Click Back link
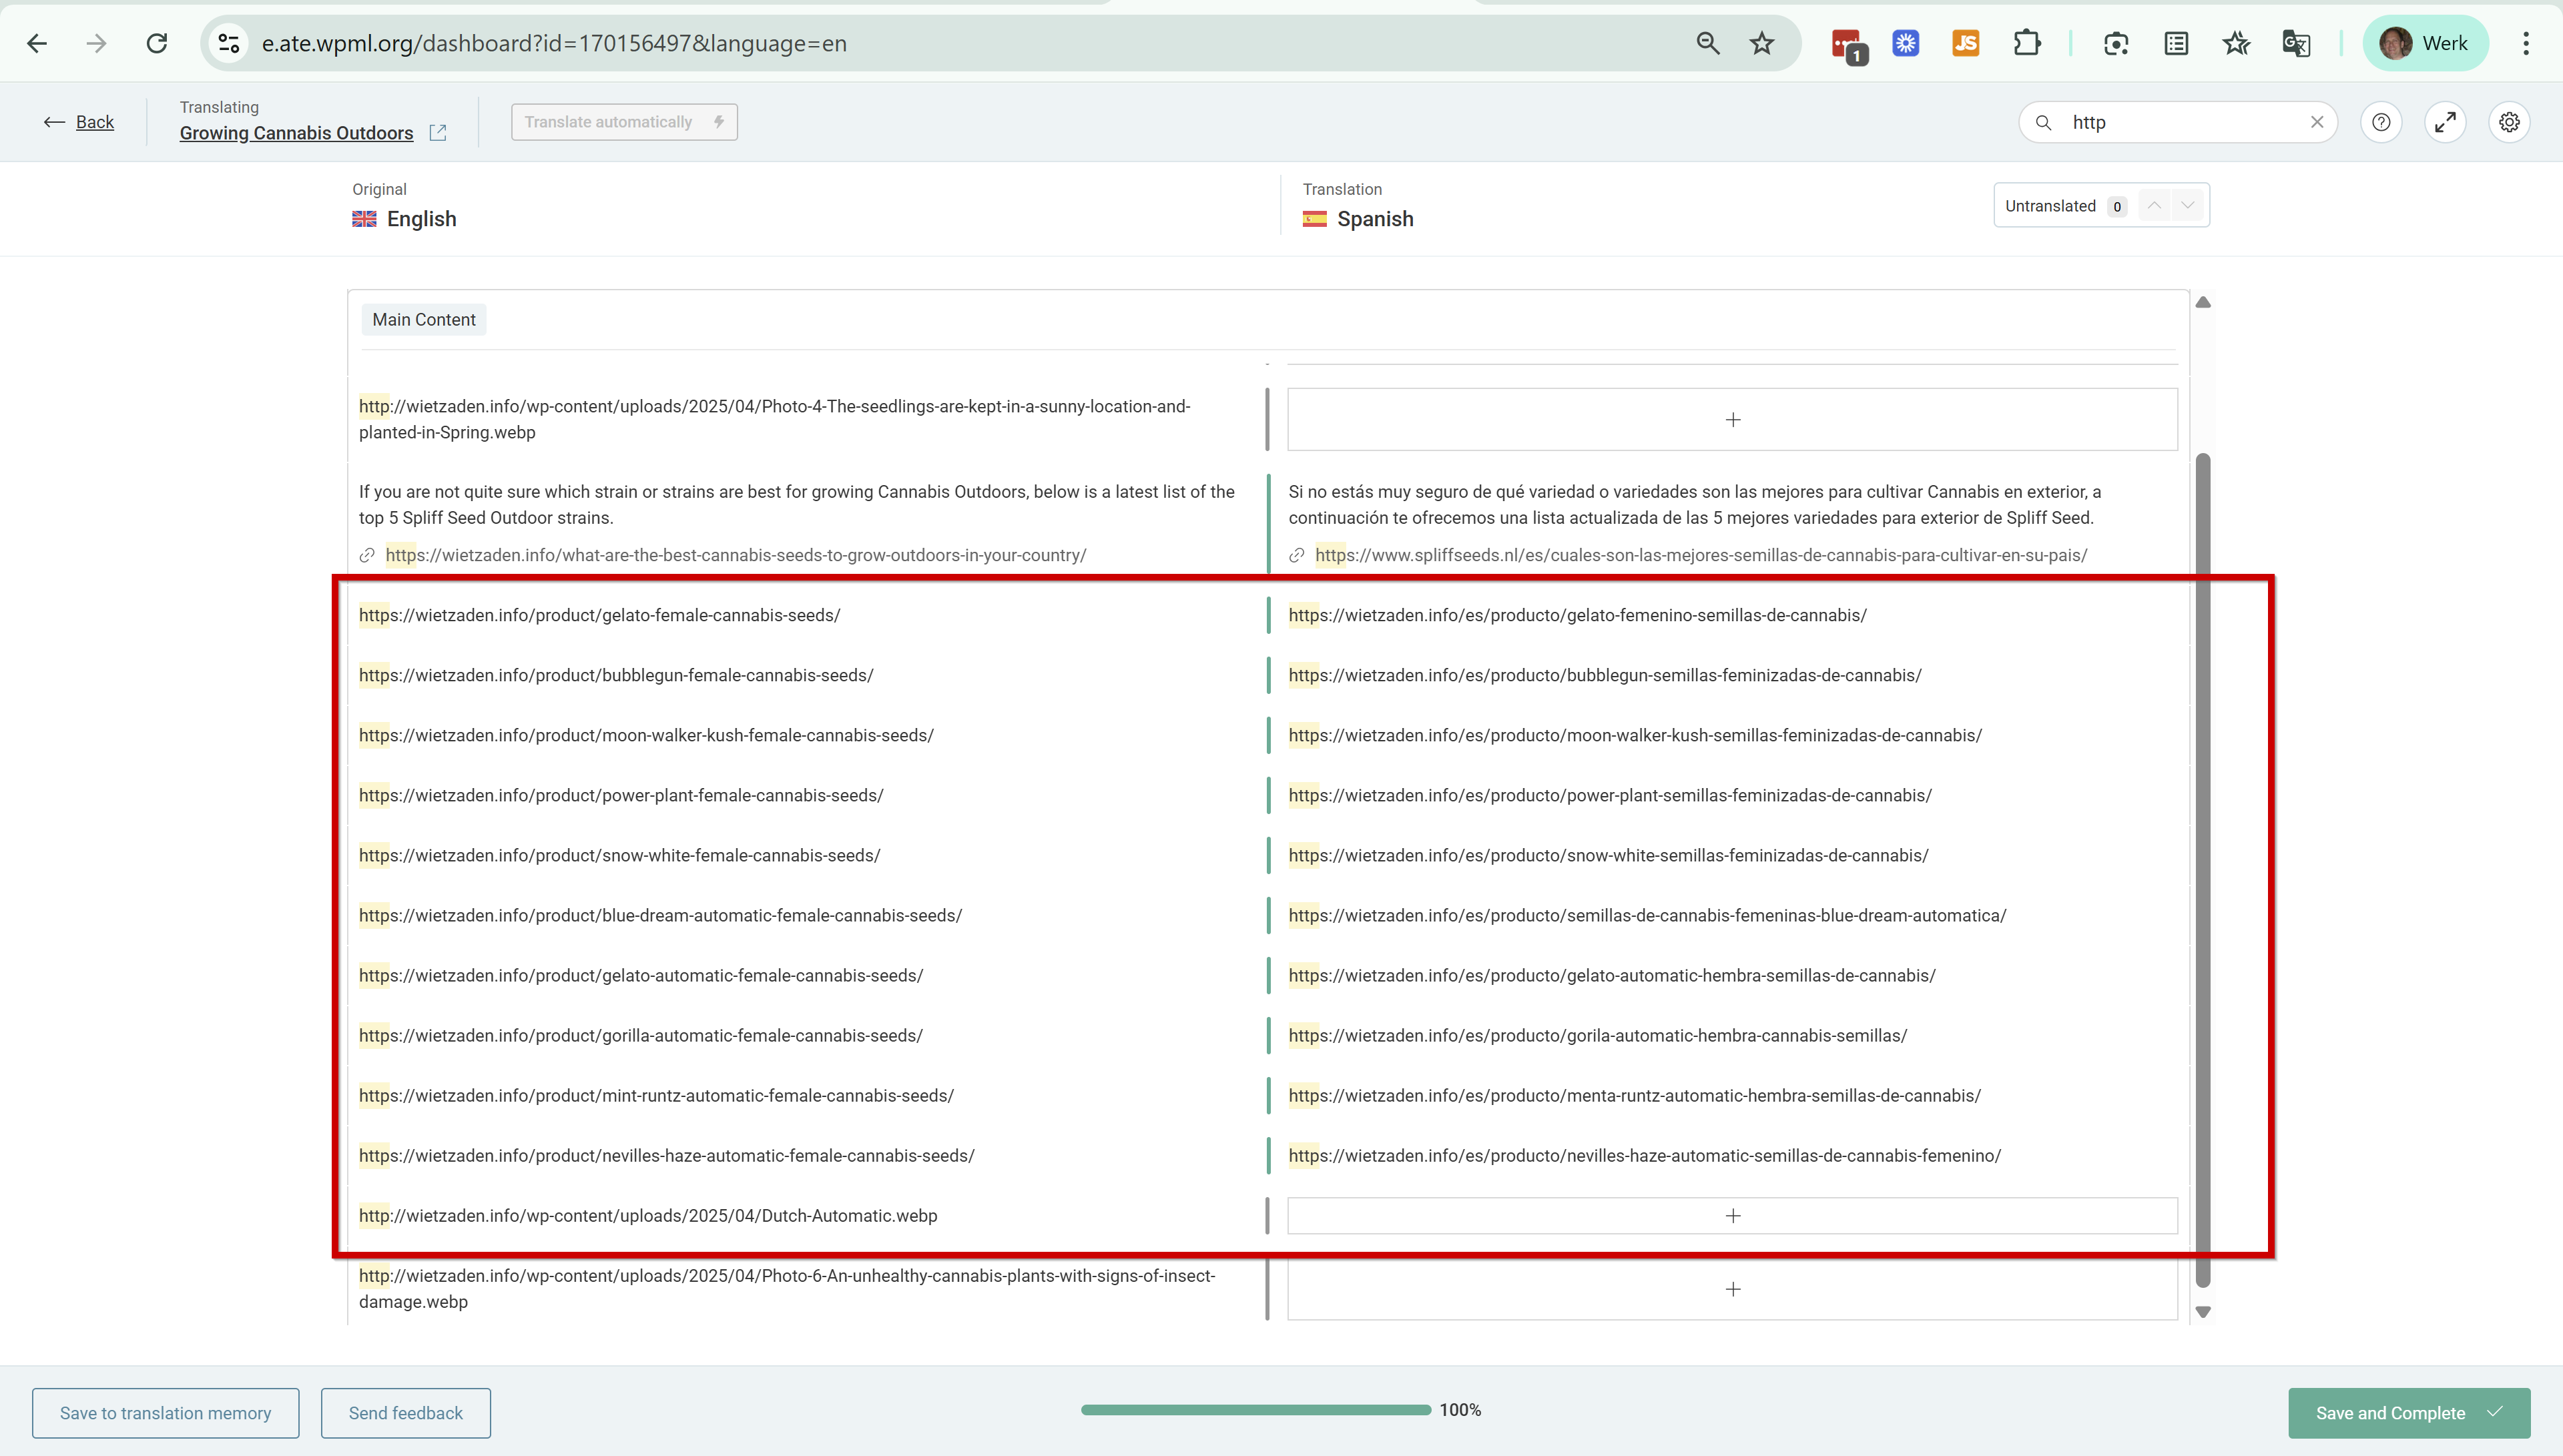This screenshot has width=2563, height=1456. (94, 122)
